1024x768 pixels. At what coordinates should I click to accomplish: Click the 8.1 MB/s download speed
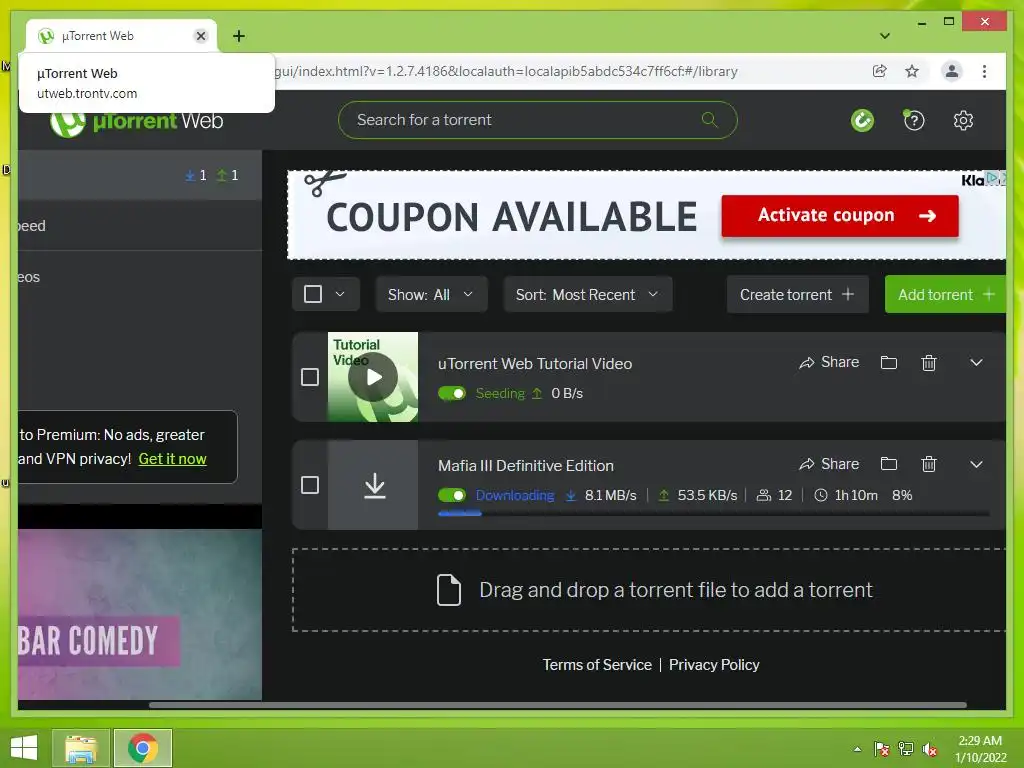point(610,495)
